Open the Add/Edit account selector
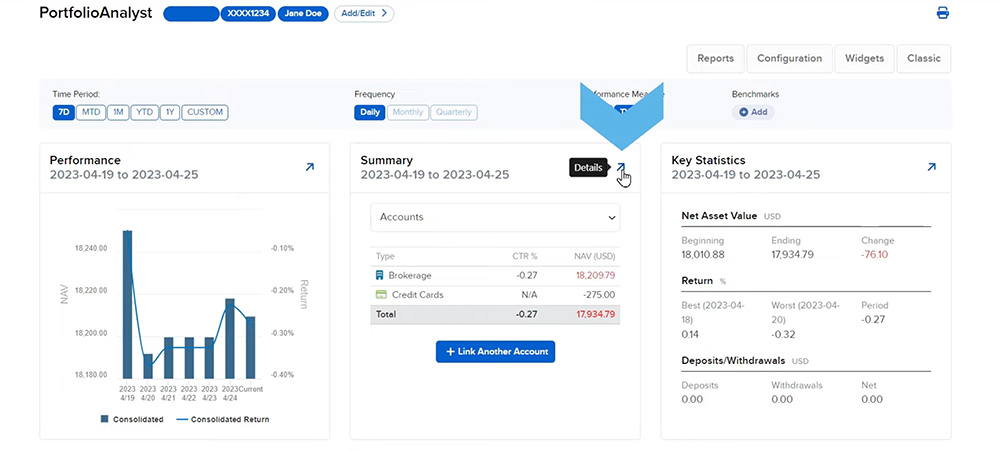 [x=363, y=14]
